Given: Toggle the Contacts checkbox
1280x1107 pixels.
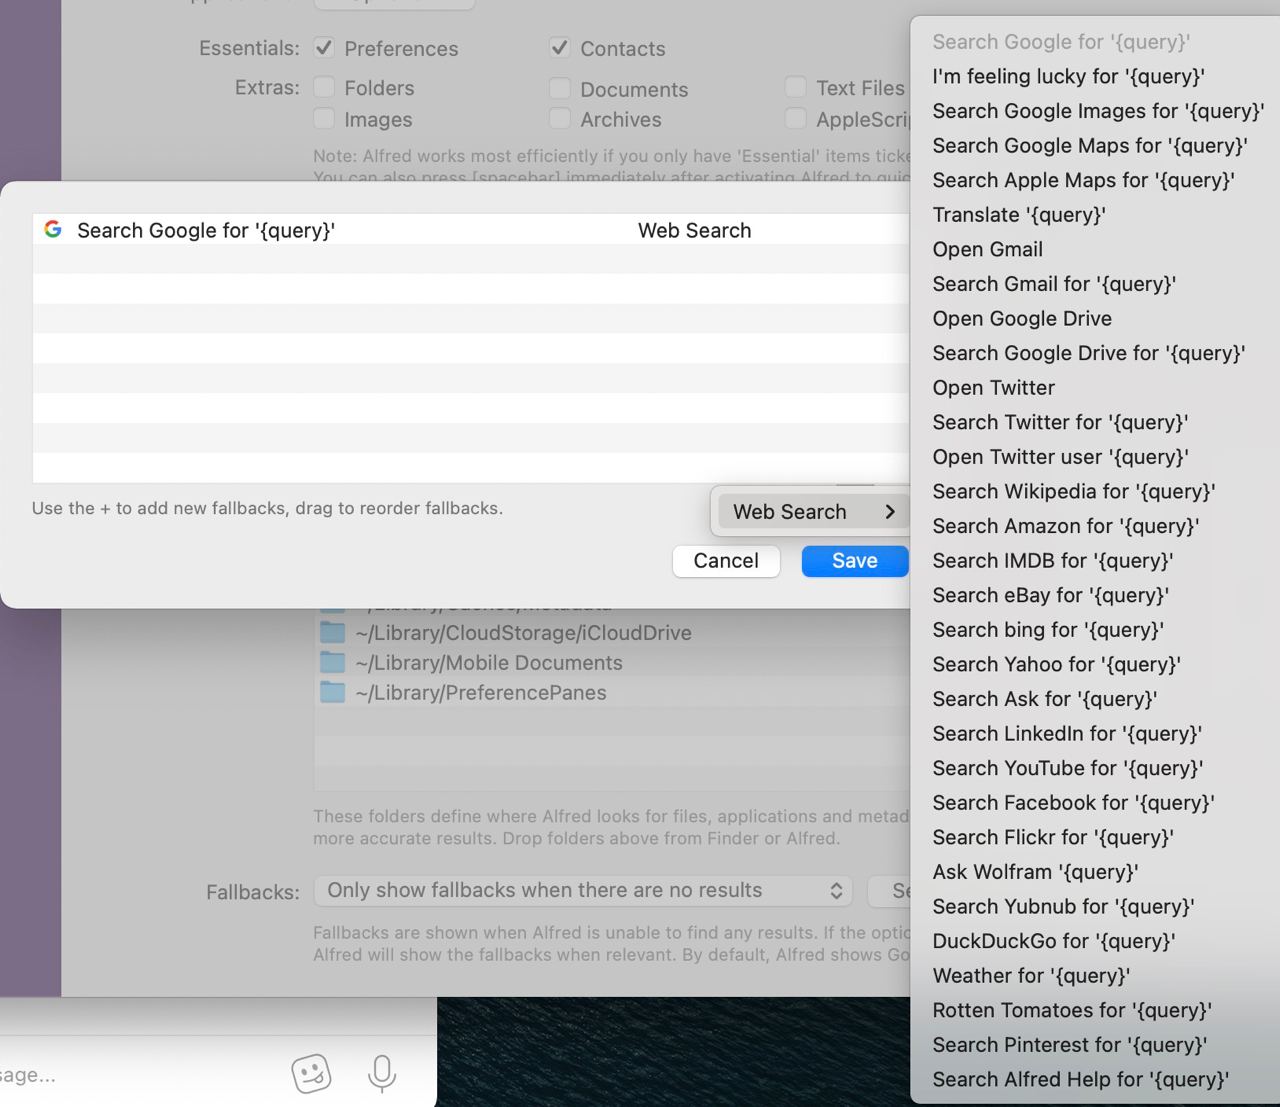Looking at the screenshot, I should [560, 48].
